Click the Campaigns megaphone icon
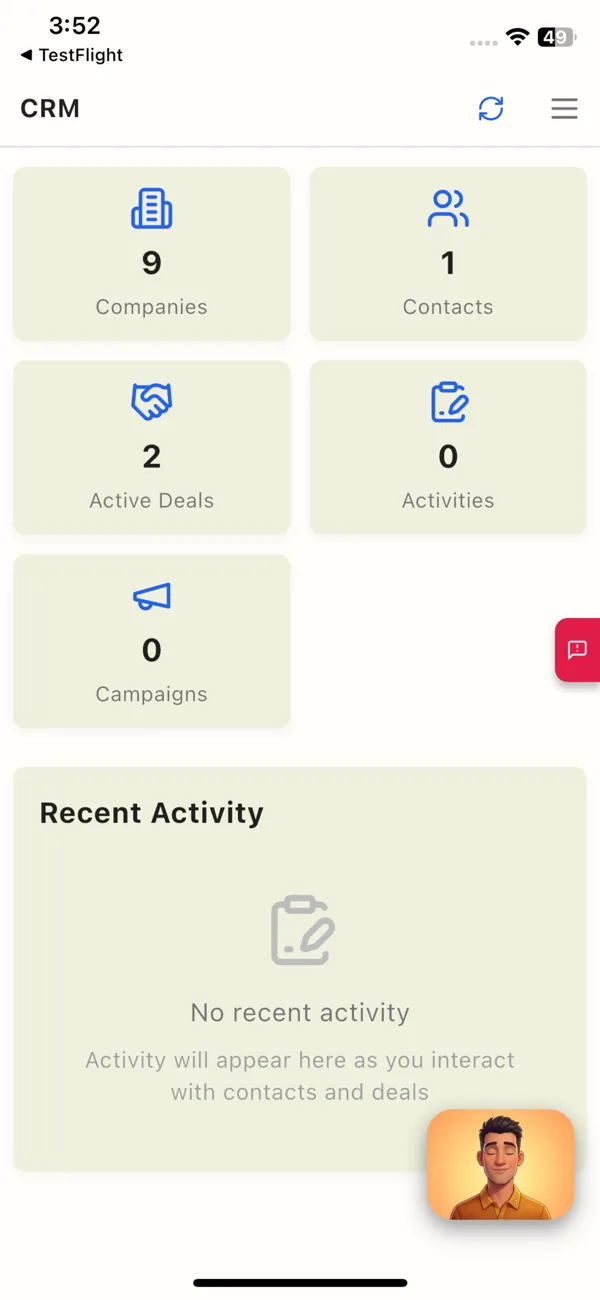 click(x=152, y=596)
